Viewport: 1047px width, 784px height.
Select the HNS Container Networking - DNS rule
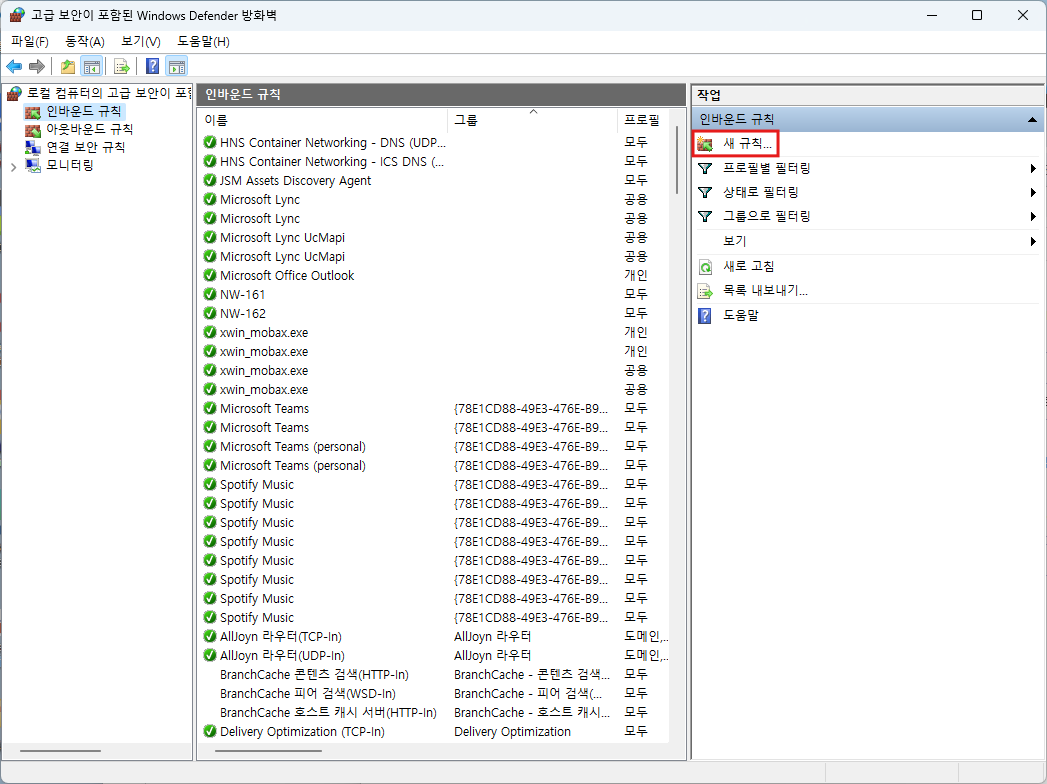434,142
